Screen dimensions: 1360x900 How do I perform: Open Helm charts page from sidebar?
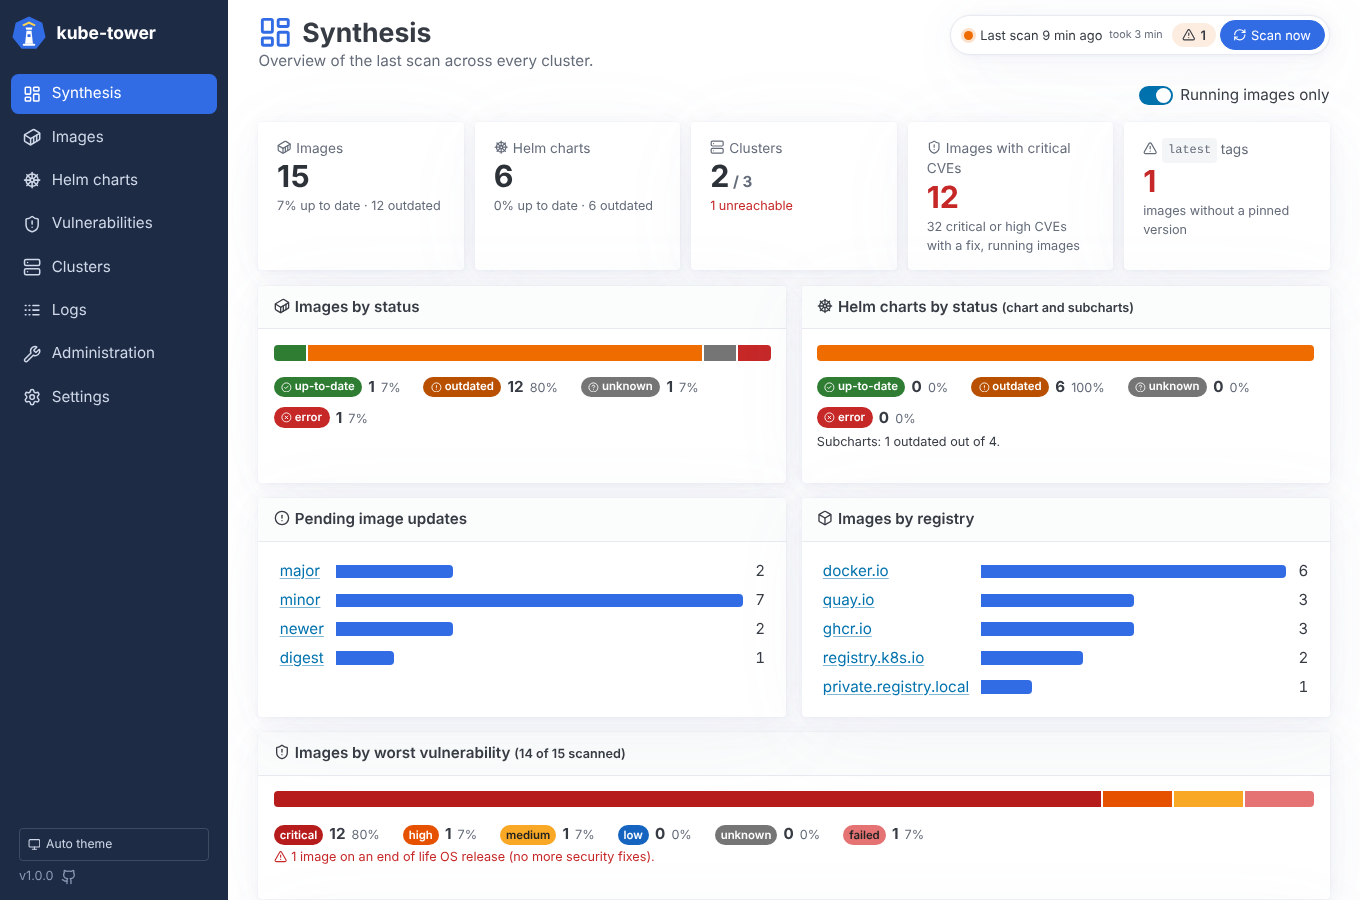point(114,180)
